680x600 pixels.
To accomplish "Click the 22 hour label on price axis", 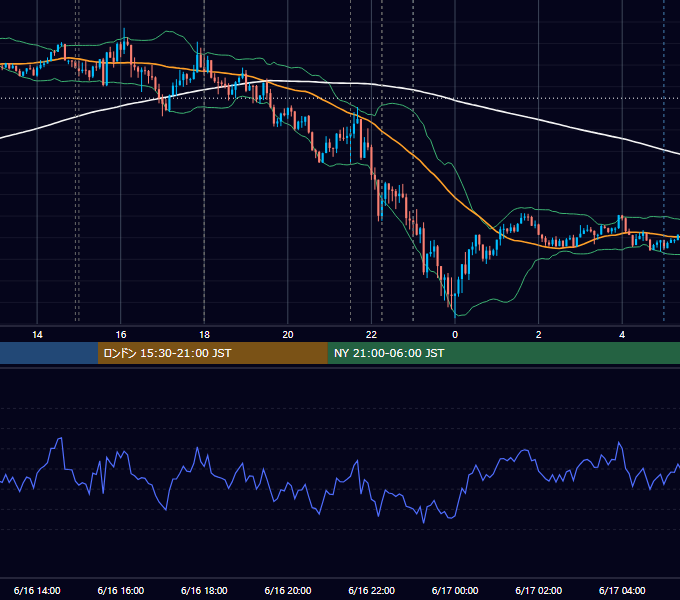I will click(371, 335).
